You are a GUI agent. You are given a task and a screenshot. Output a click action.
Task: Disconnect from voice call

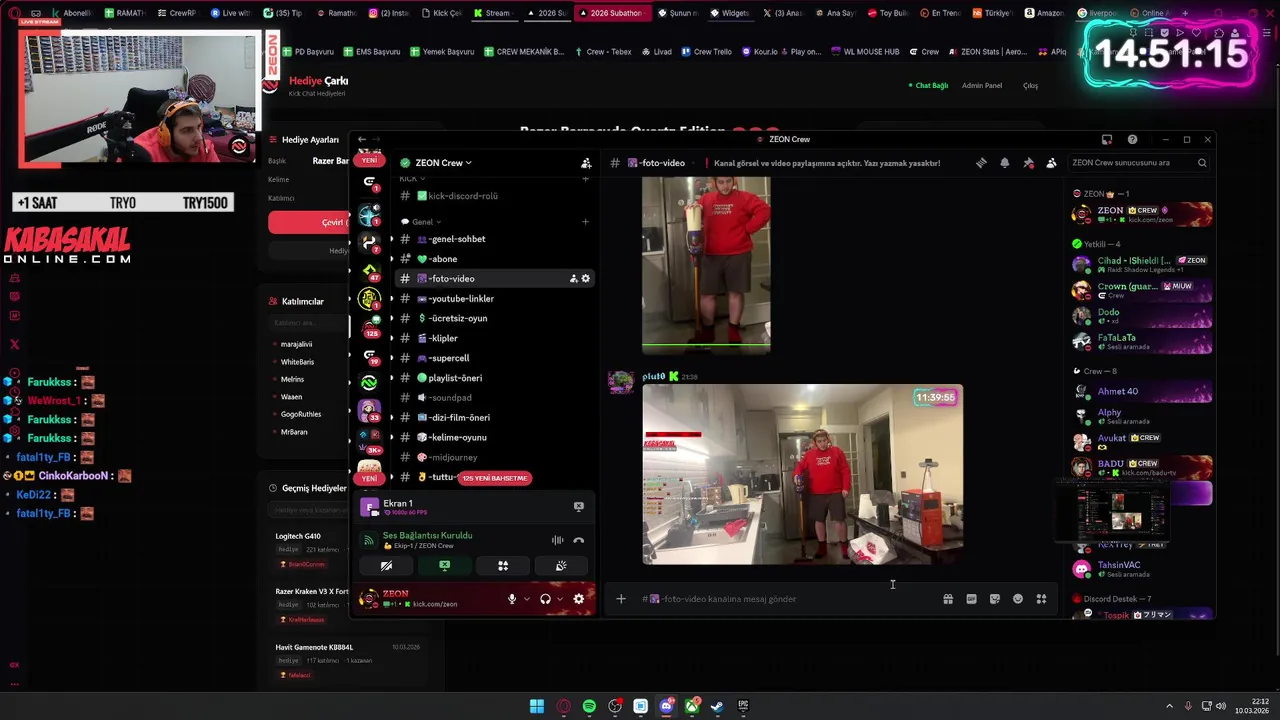(579, 540)
